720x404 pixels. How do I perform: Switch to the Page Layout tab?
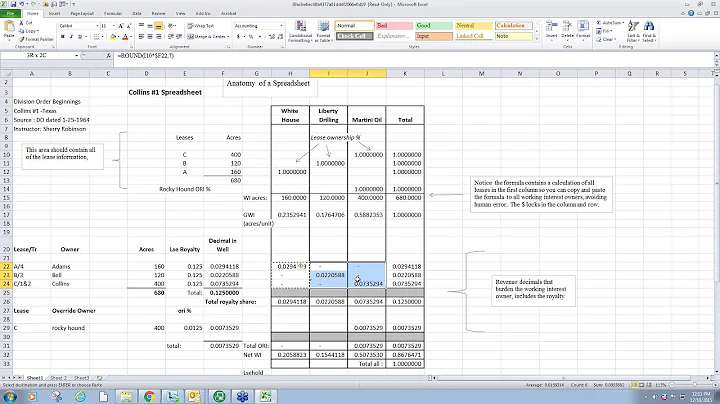(82, 13)
